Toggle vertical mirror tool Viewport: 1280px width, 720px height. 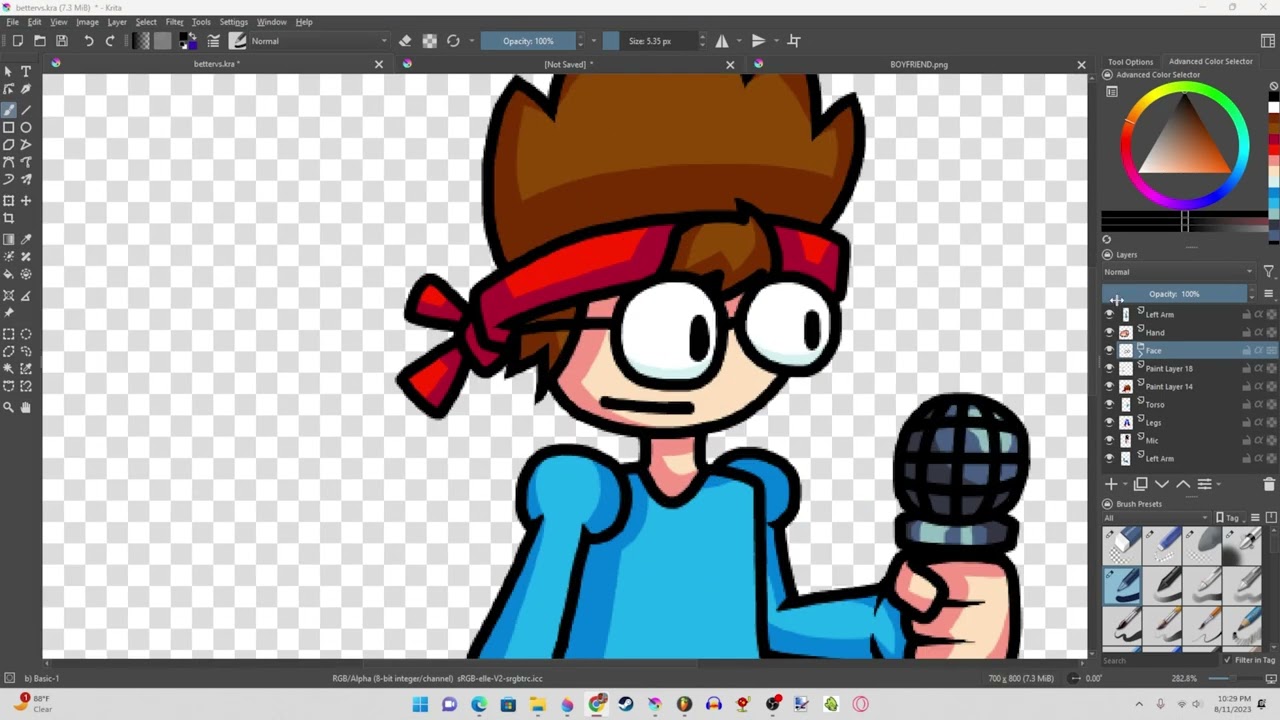tap(758, 41)
